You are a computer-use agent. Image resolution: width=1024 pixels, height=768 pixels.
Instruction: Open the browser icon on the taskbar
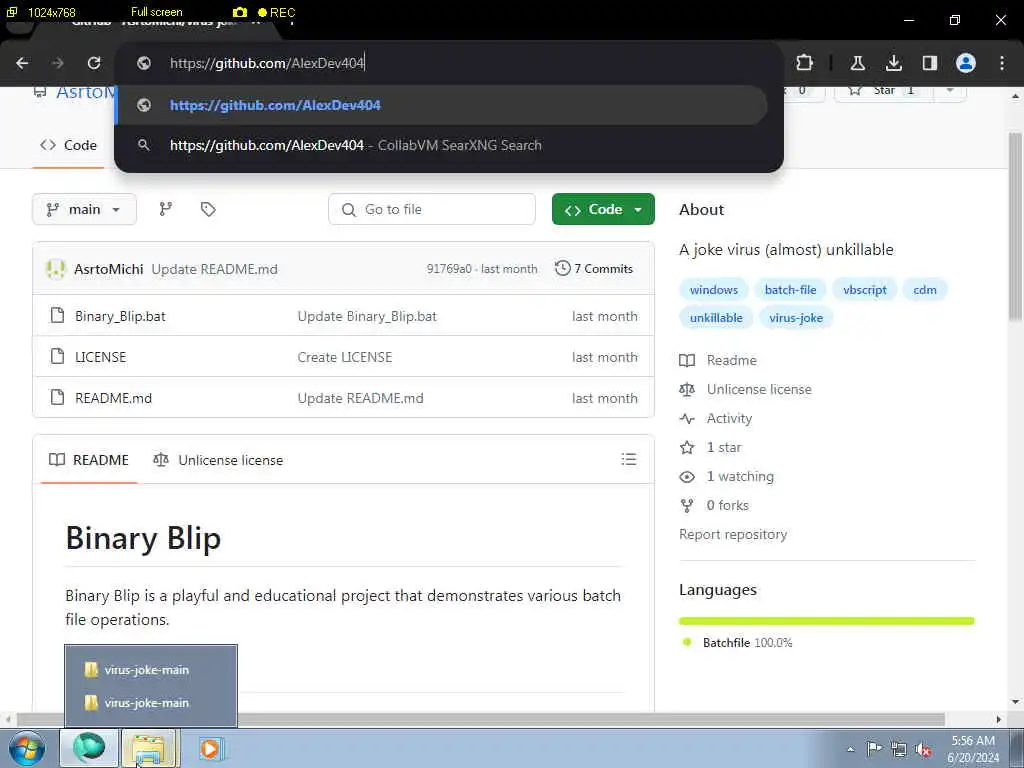coord(89,748)
